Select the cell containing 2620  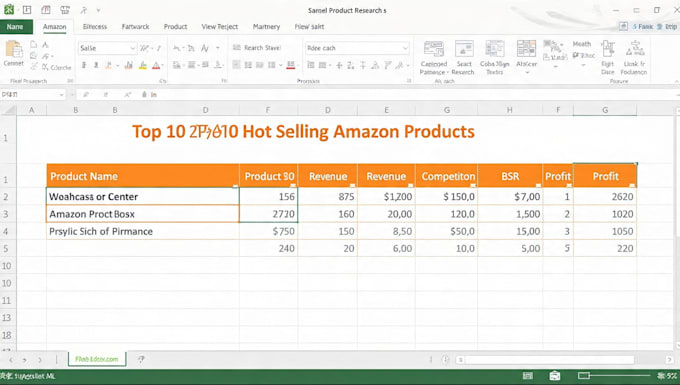605,196
